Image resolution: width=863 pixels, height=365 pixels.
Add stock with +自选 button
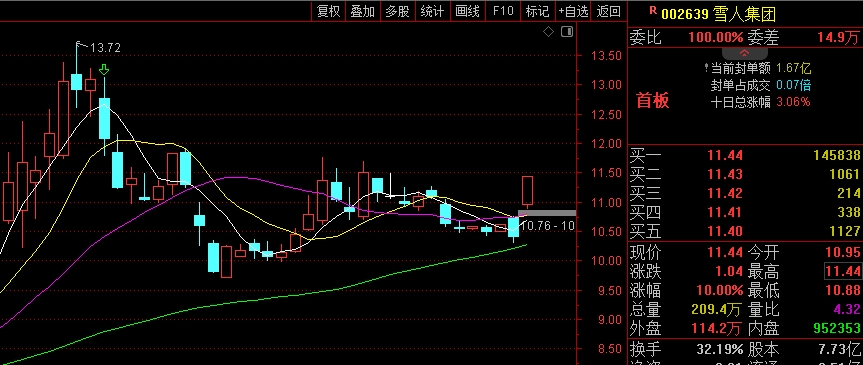(x=573, y=11)
